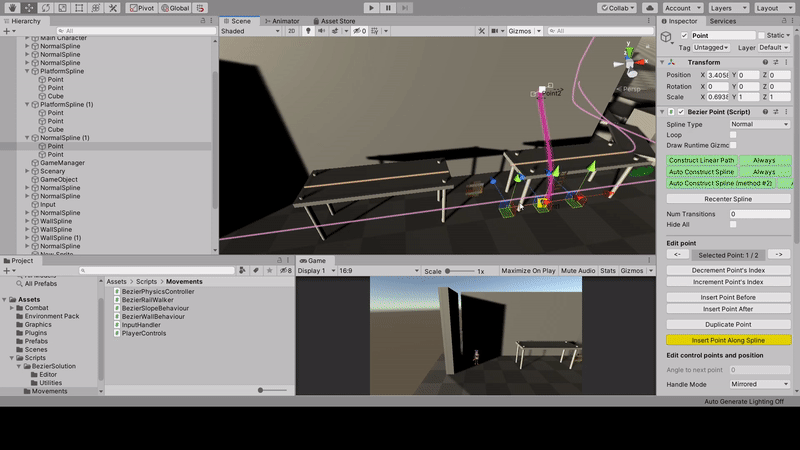The height and width of the screenshot is (450, 800).
Task: Toggle Mute Audio in Game view
Action: [x=578, y=270]
